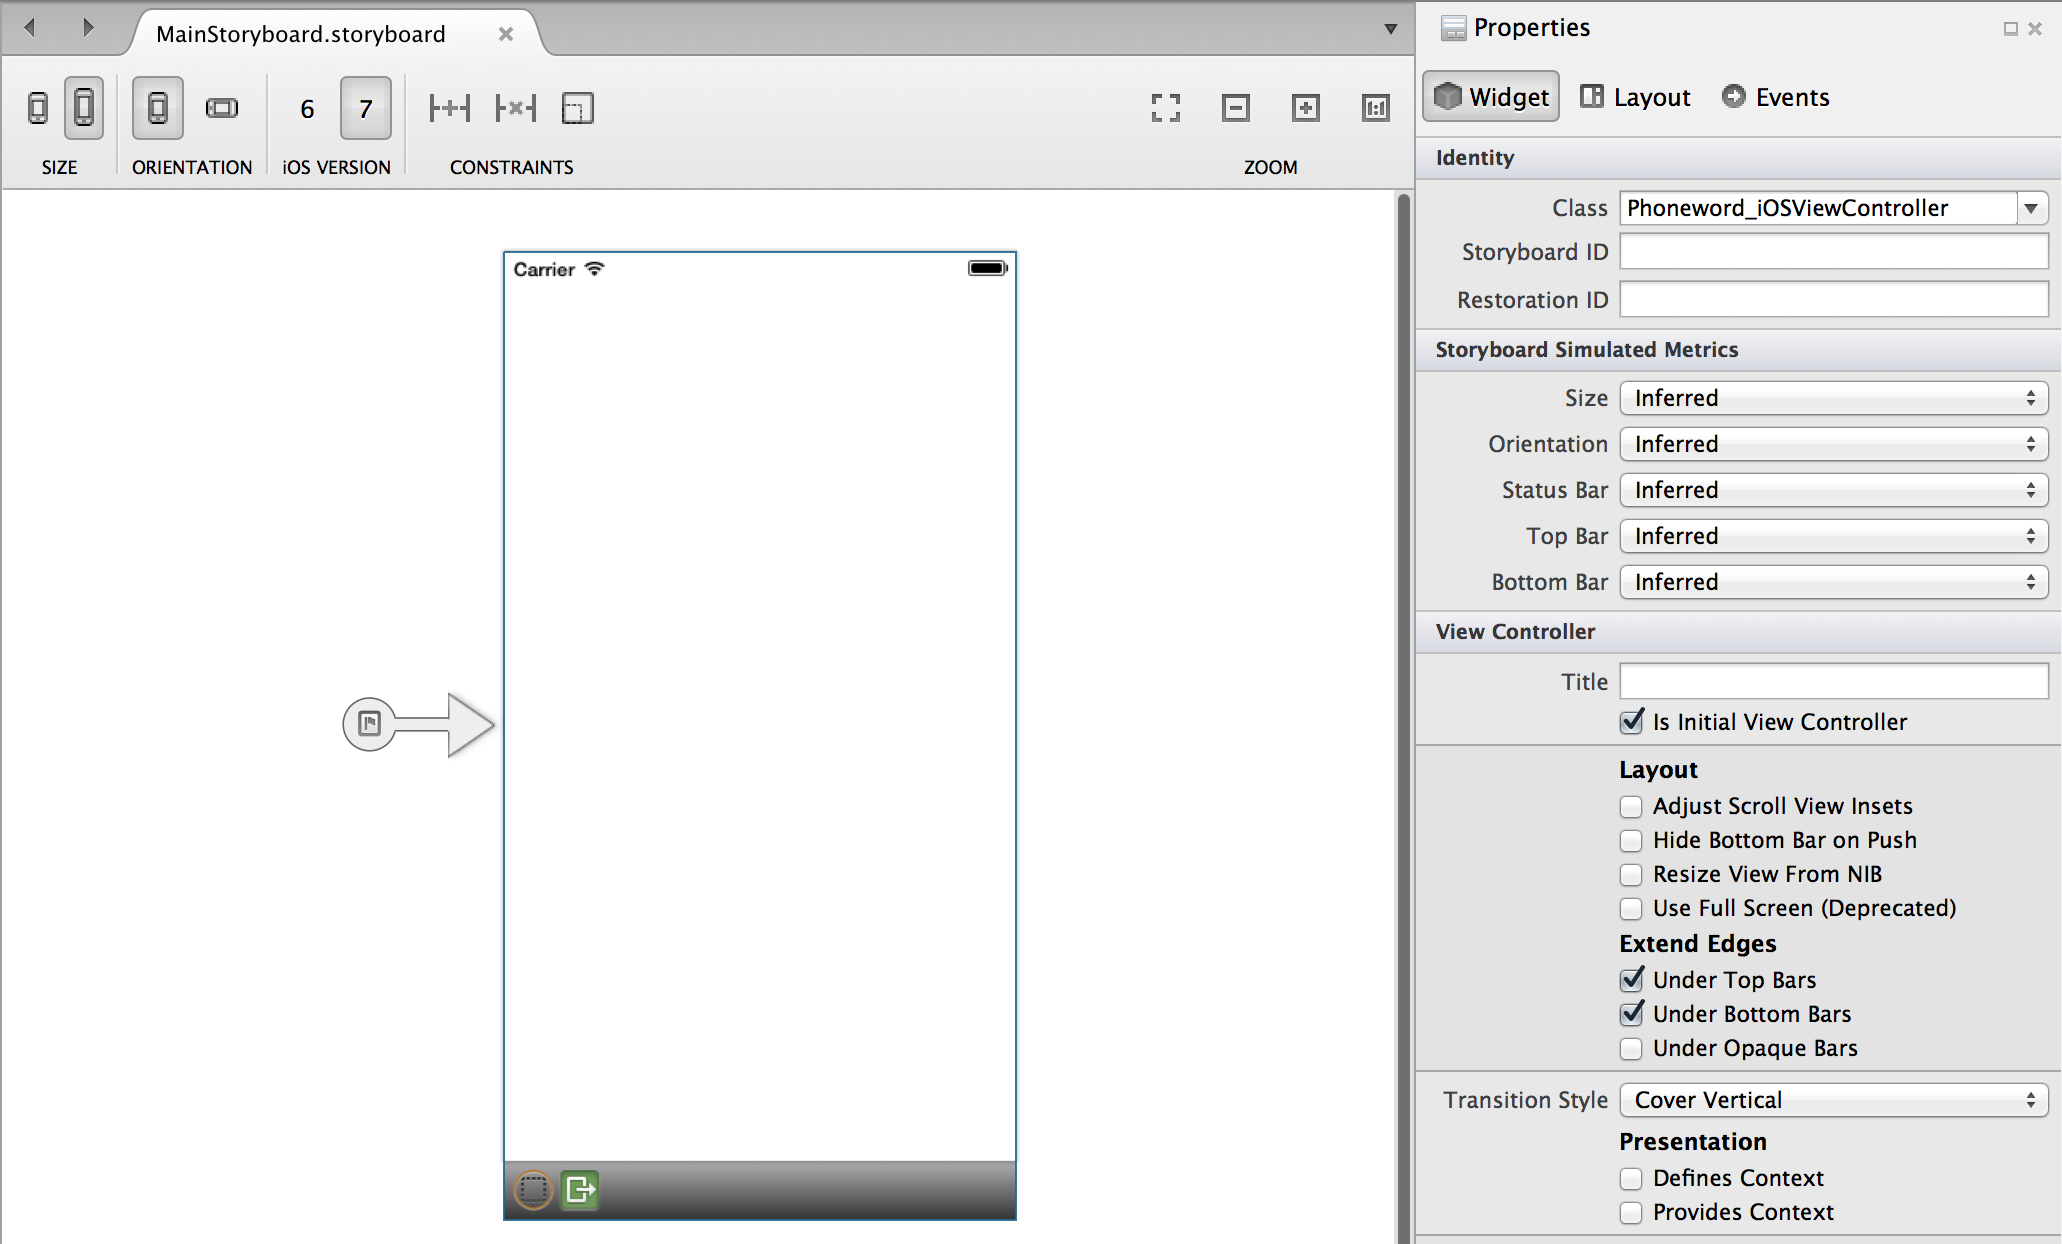Open the Class combo box dropdown
This screenshot has width=2062, height=1244.
[x=2031, y=208]
